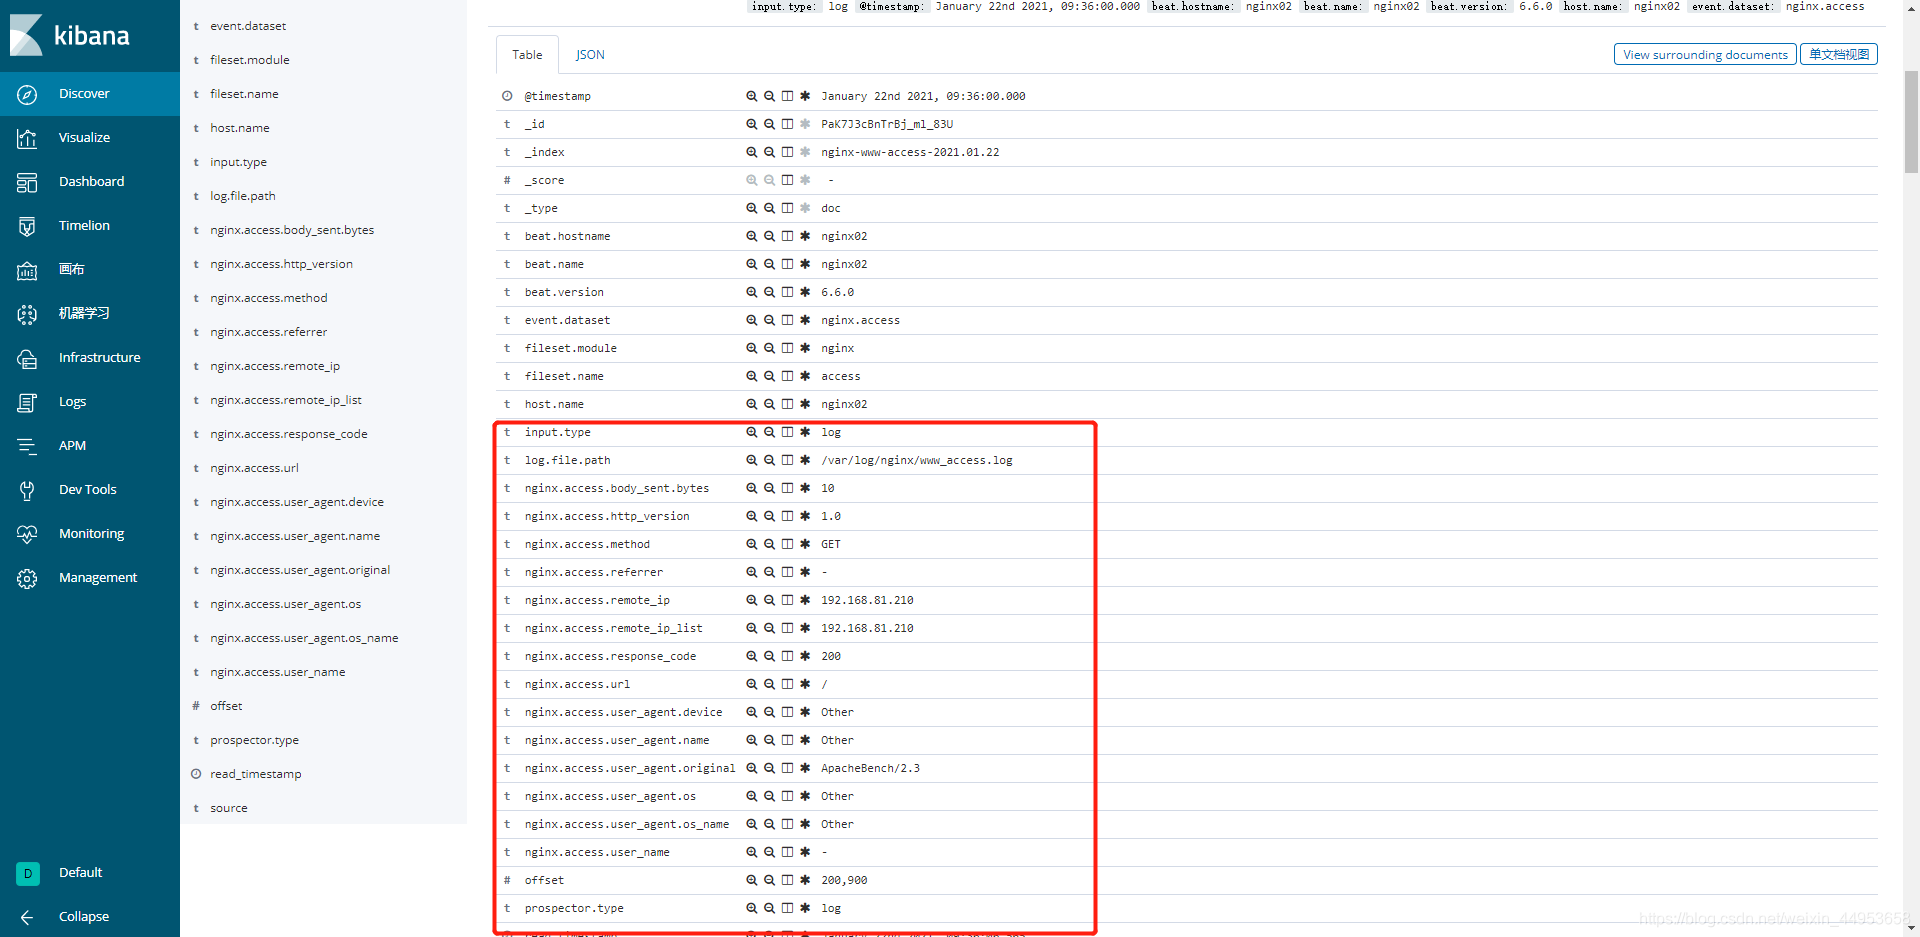The height and width of the screenshot is (937, 1920).
Task: Click the page vertical scrollbar thumb
Action: 1911,122
